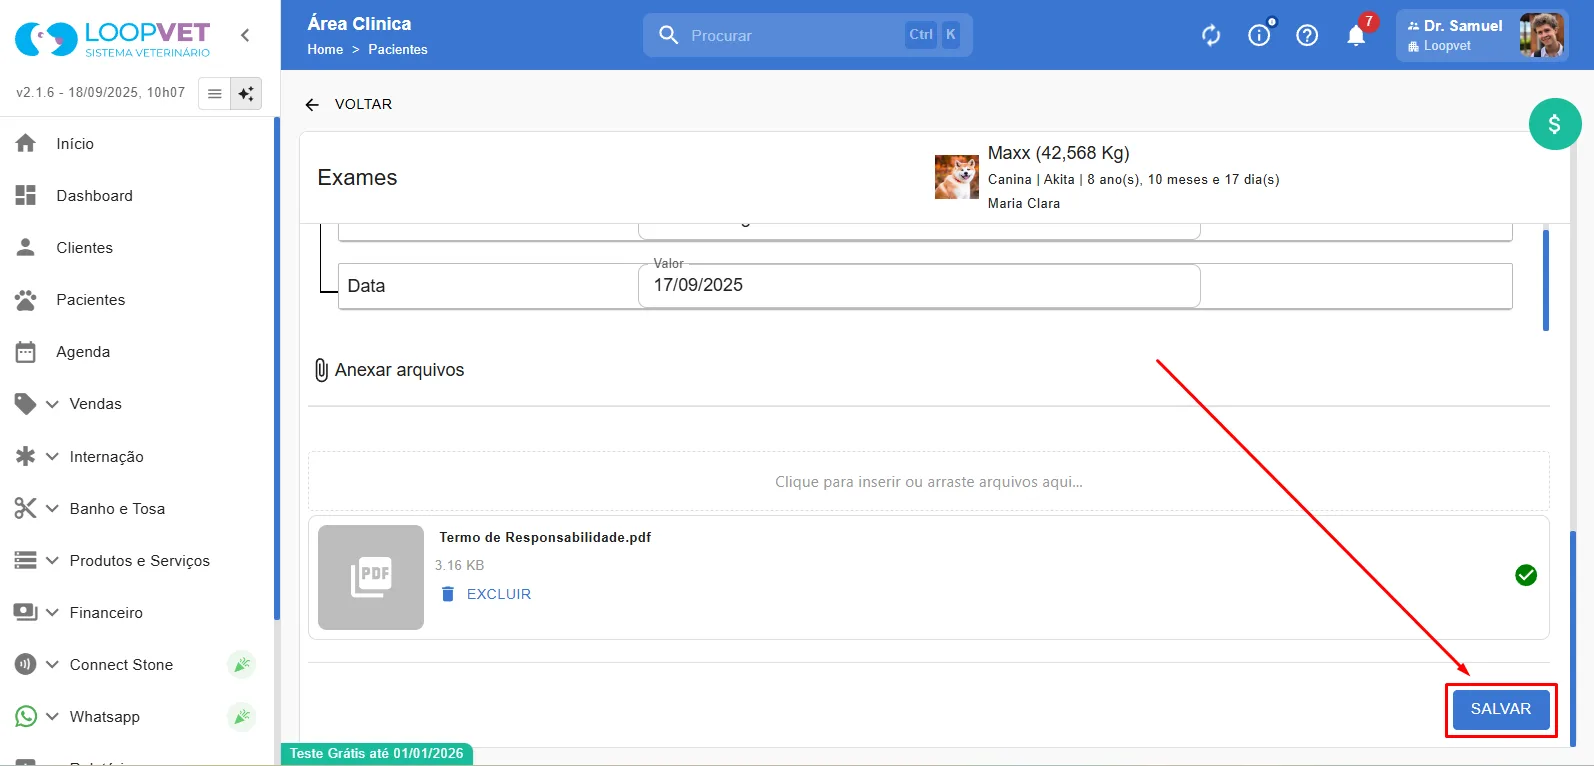1594x766 pixels.
Task: Click the hamburger lines icon below version
Action: [214, 93]
